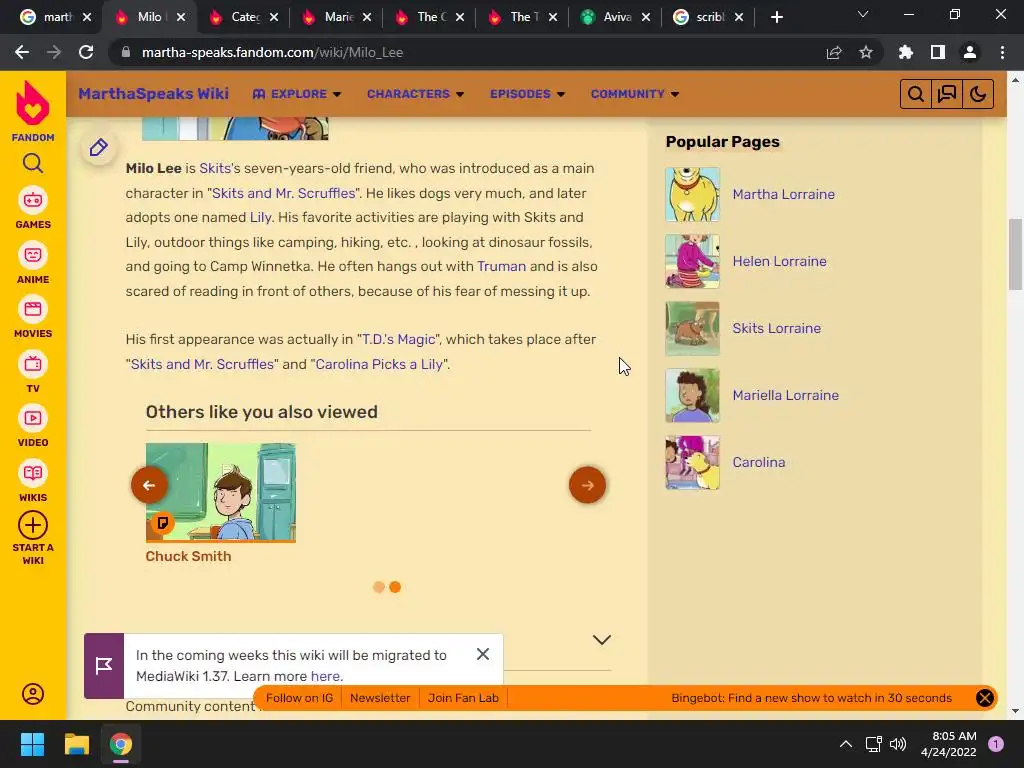Open the Fandom sidebar search icon
Screen dimensions: 1024x768
coord(33,163)
